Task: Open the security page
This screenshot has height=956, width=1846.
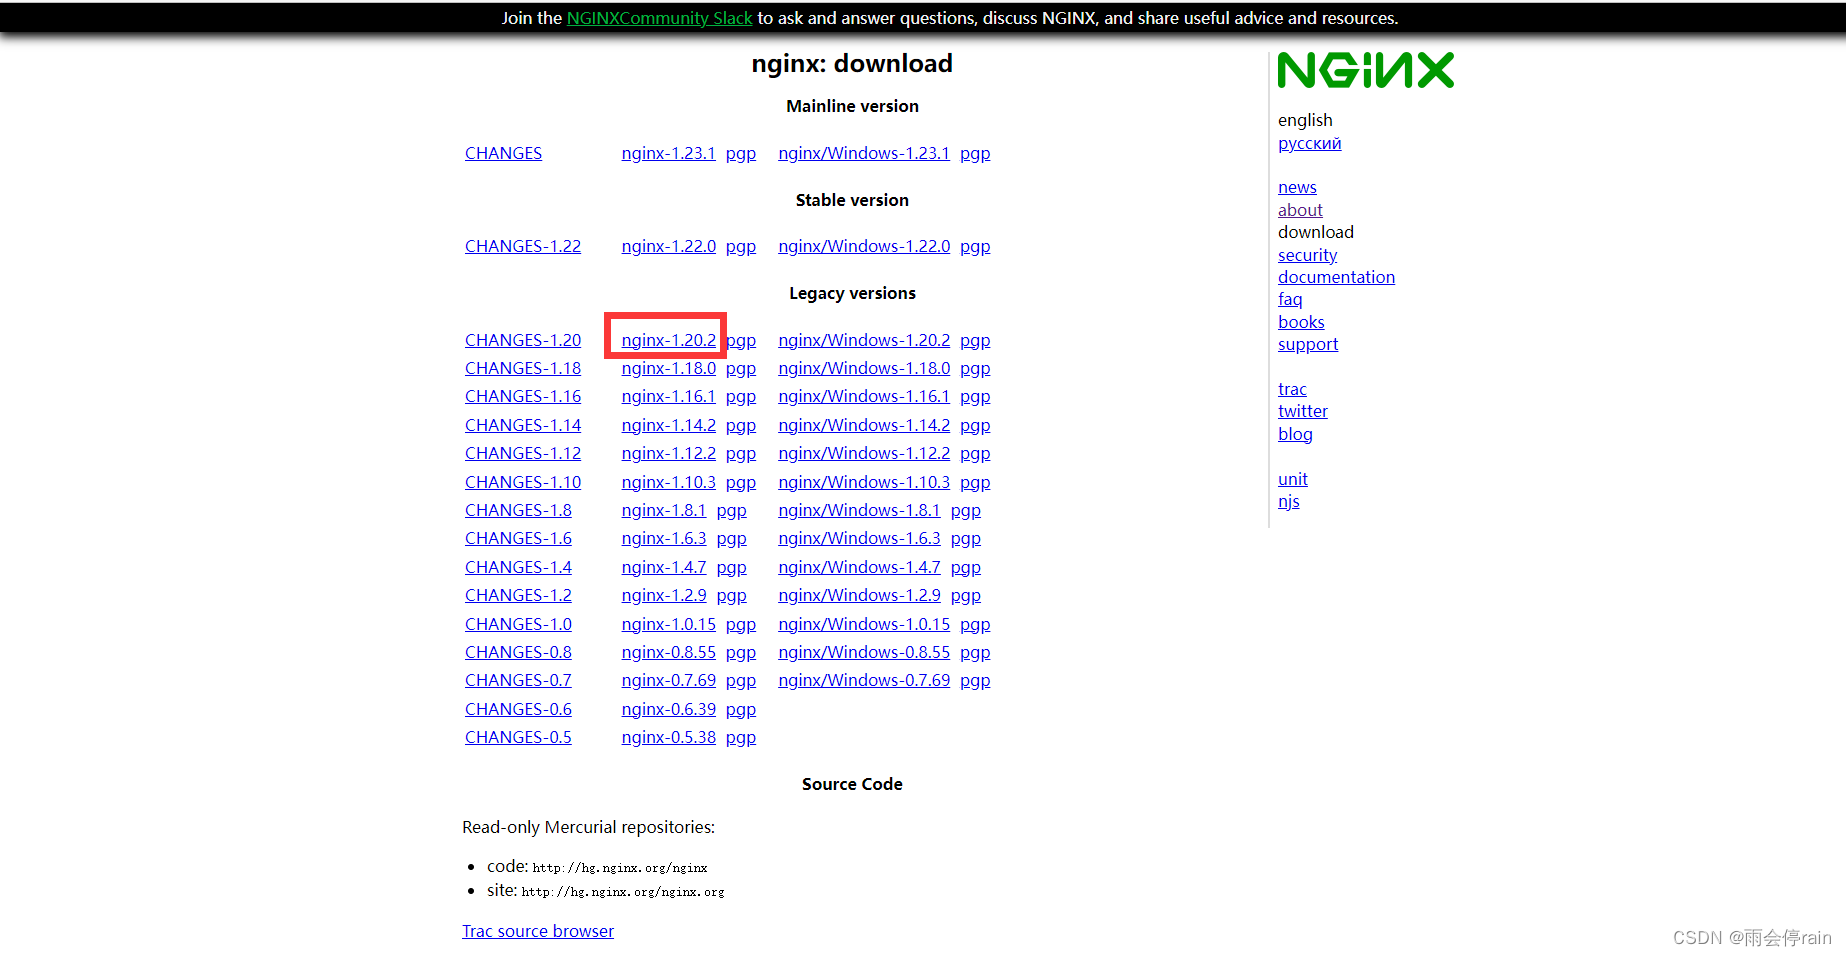Action: pos(1307,255)
